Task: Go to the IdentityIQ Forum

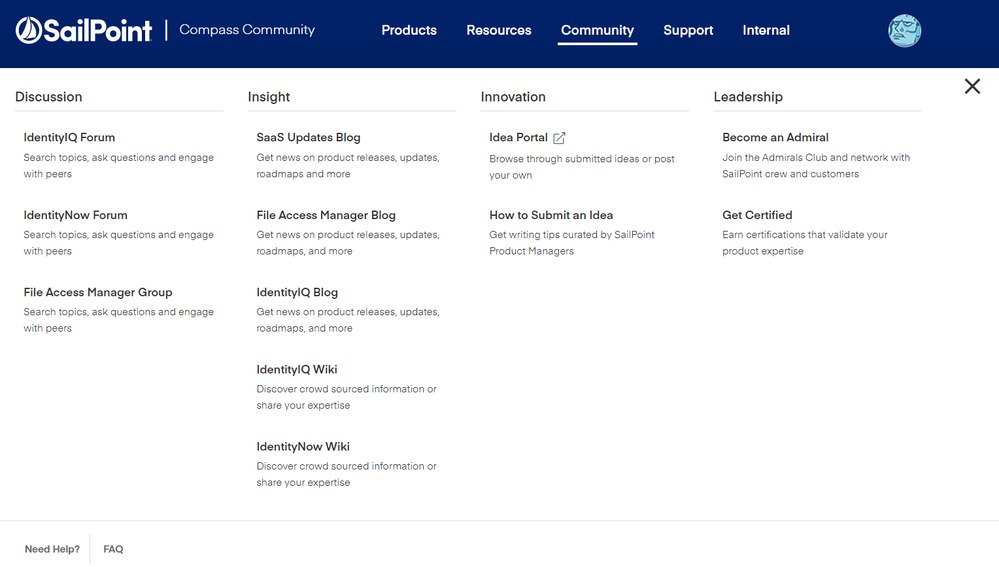Action: [x=69, y=137]
